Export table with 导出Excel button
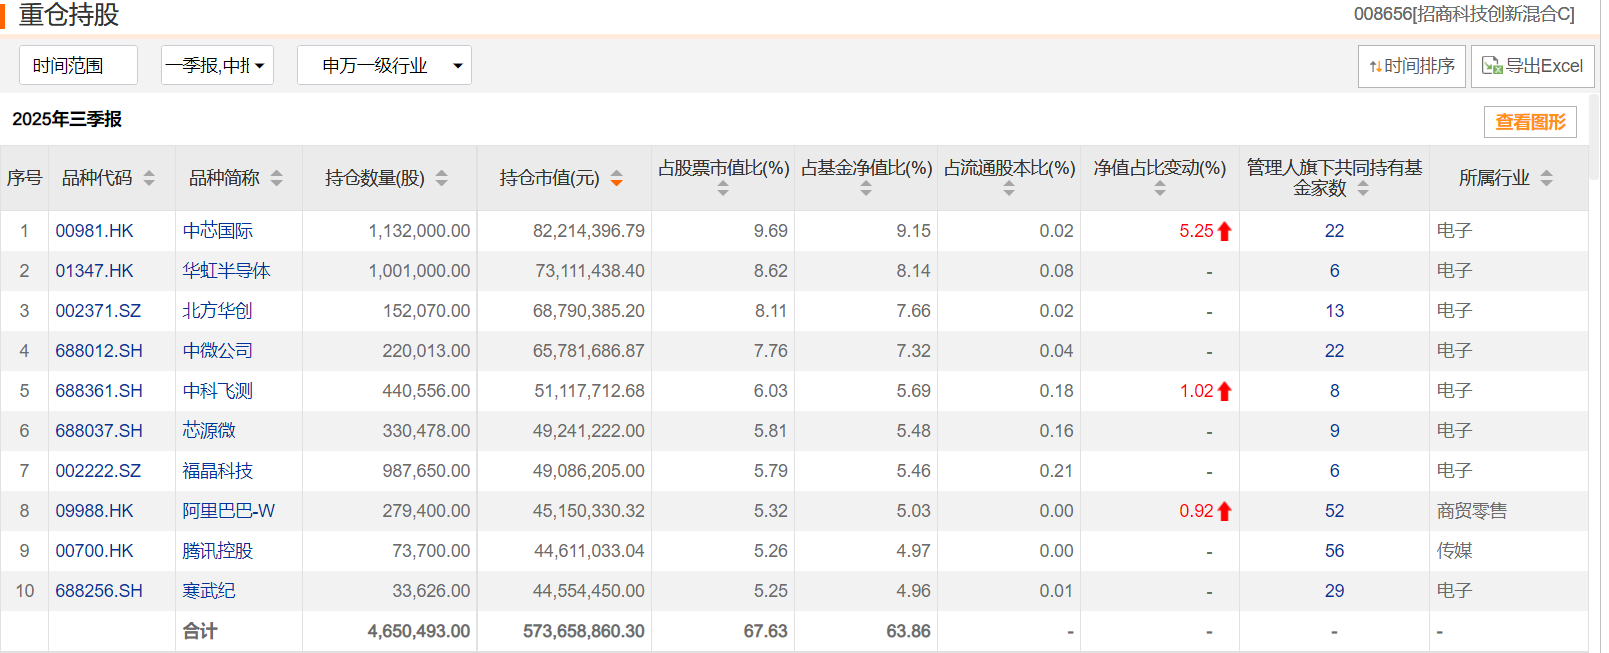 (x=1533, y=66)
